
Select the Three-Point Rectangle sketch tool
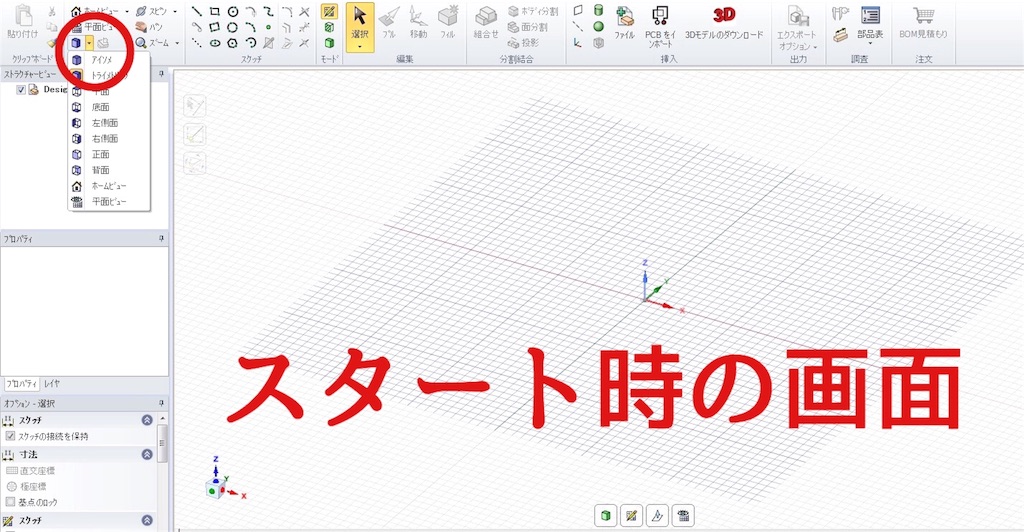214,27
